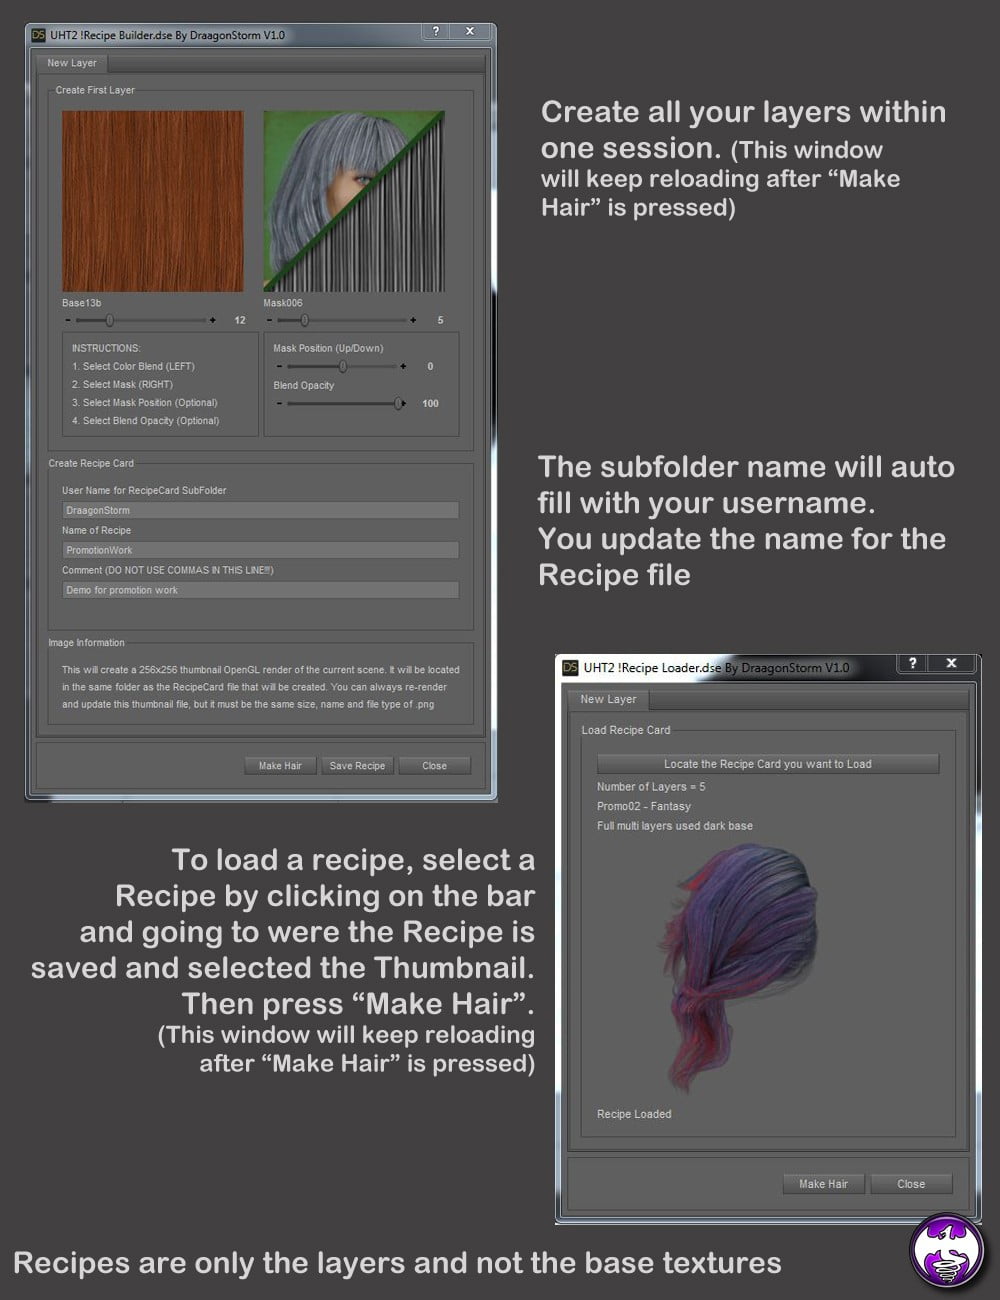Click the plus to increase Base13b value
The height and width of the screenshot is (1300, 1000).
click(x=211, y=320)
